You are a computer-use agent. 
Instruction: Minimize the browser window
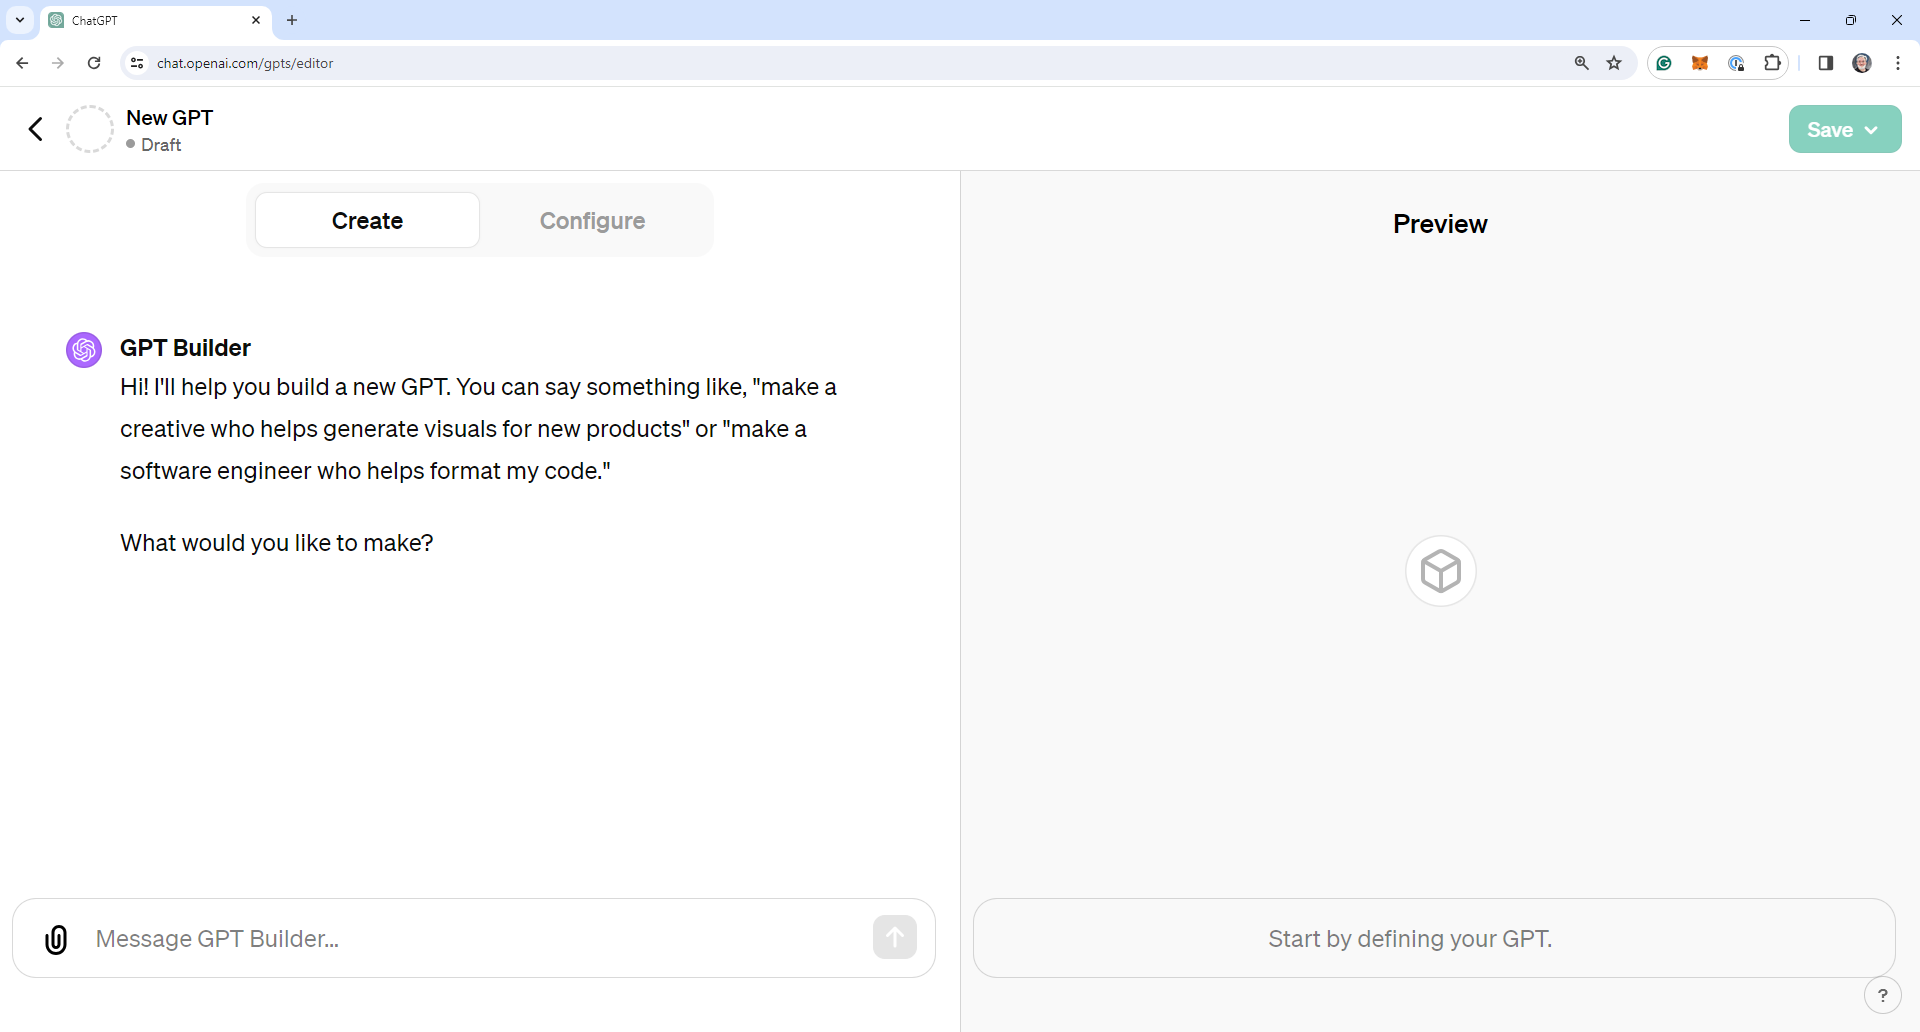(1805, 20)
